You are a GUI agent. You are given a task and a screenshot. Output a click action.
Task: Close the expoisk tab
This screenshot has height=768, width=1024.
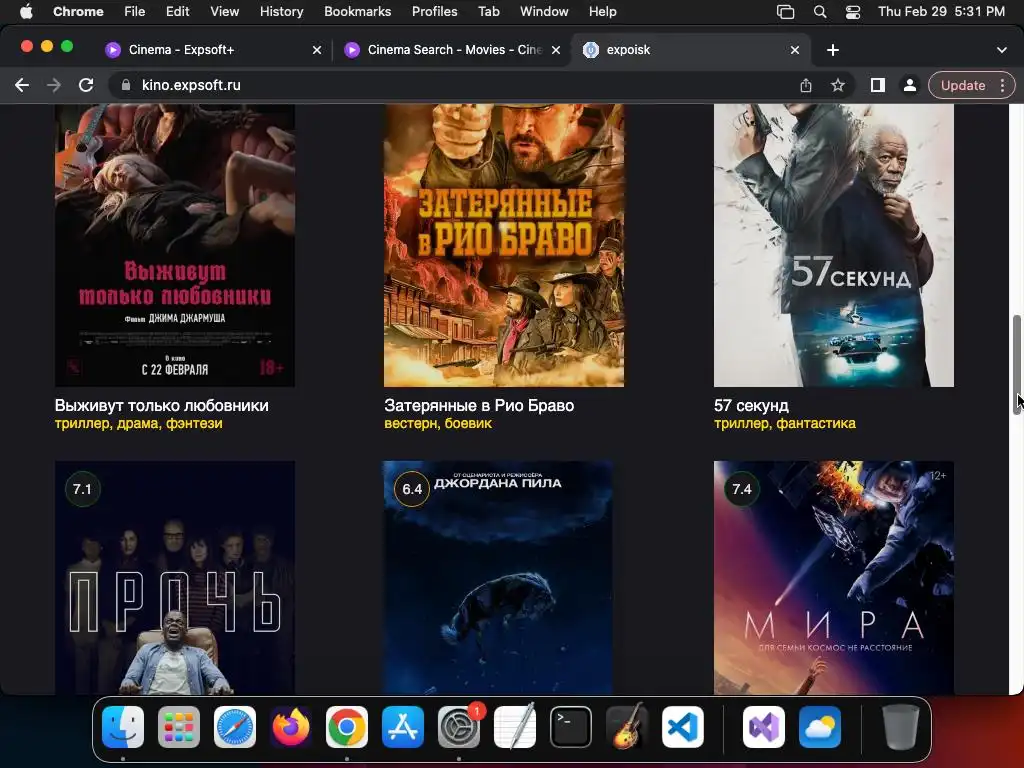click(795, 50)
